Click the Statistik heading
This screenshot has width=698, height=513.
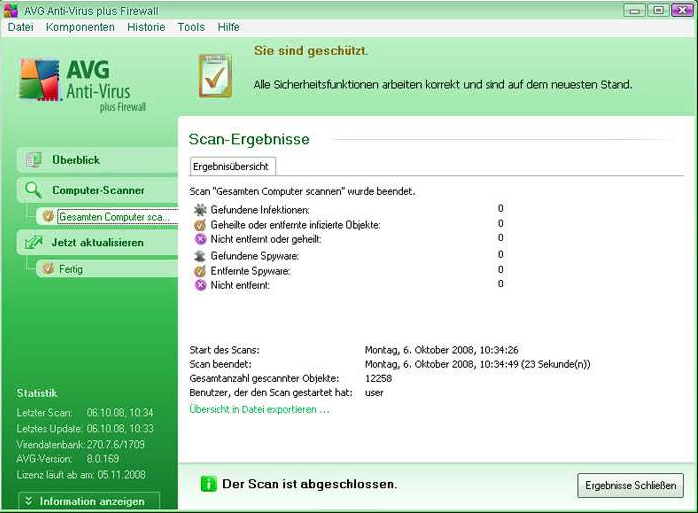37,393
